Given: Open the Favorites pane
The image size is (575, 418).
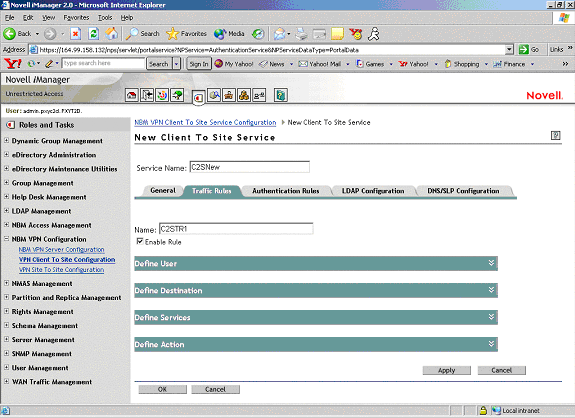Looking at the screenshot, I should pyautogui.click(x=186, y=34).
